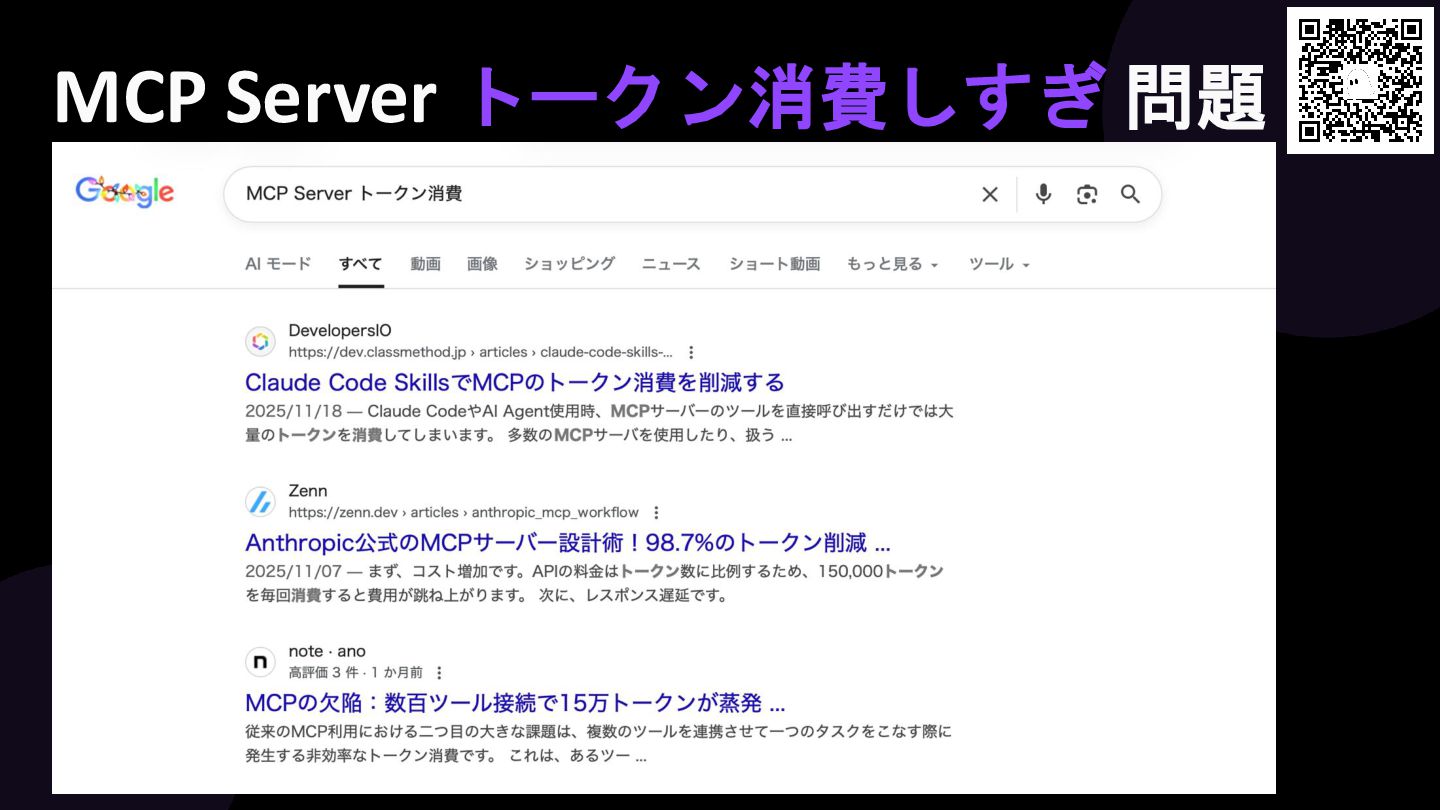The width and height of the screenshot is (1440, 810).
Task: Click the '高評価 3 件 · 1 か月前' text
Action: 356,673
